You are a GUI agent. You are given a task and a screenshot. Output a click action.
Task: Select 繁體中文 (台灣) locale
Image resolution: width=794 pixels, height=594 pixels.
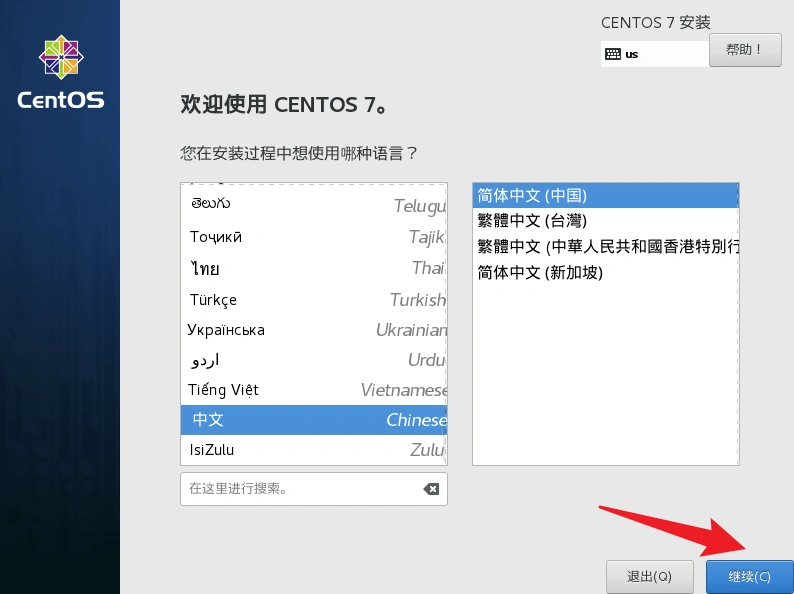[x=605, y=220]
